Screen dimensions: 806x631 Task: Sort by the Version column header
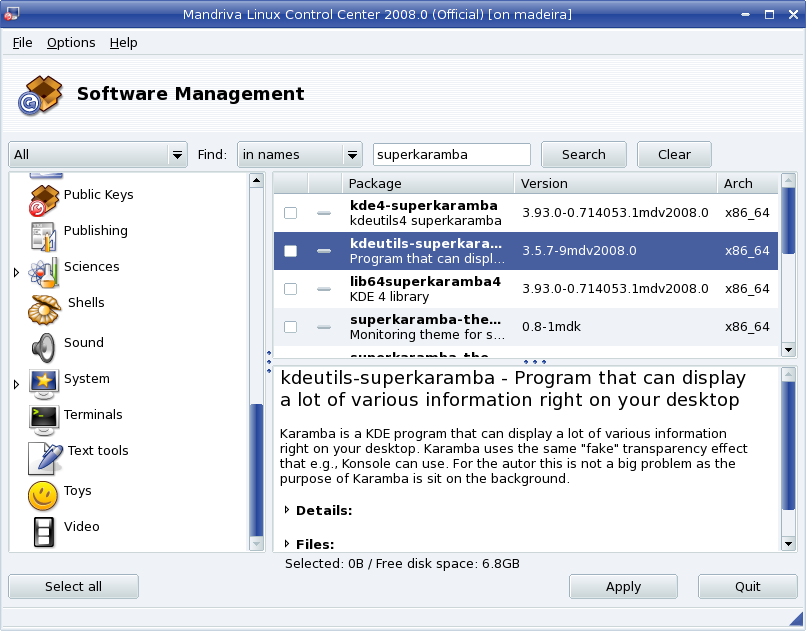coord(615,183)
